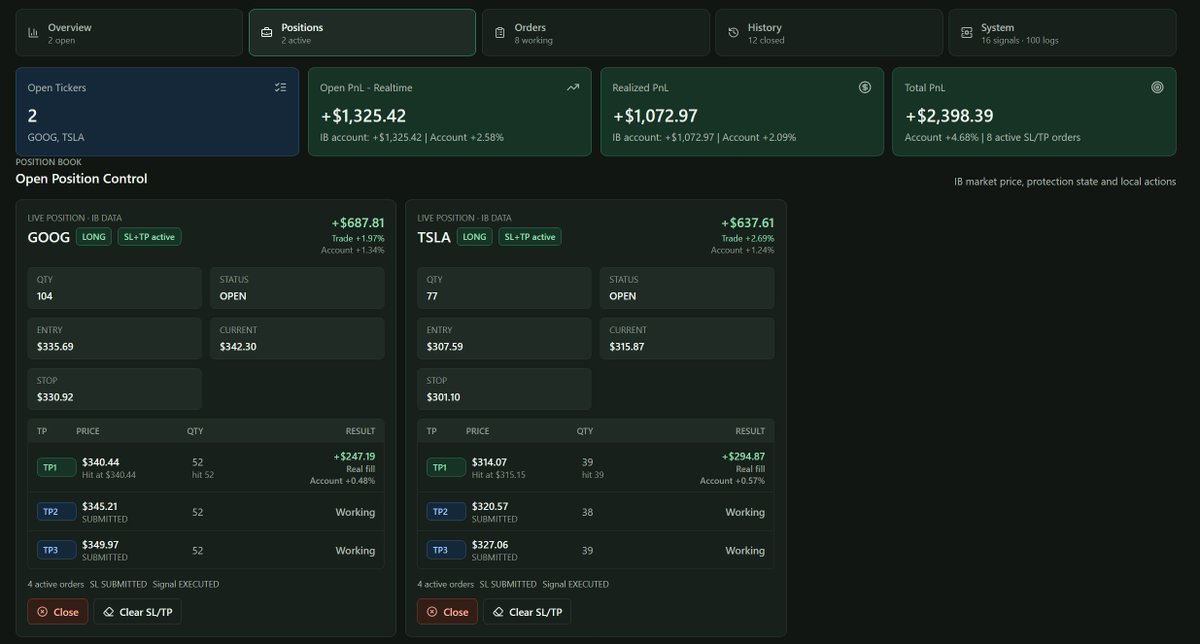The image size is (1200, 644).
Task: Click the LONG badge next to TSLA
Action: [474, 237]
